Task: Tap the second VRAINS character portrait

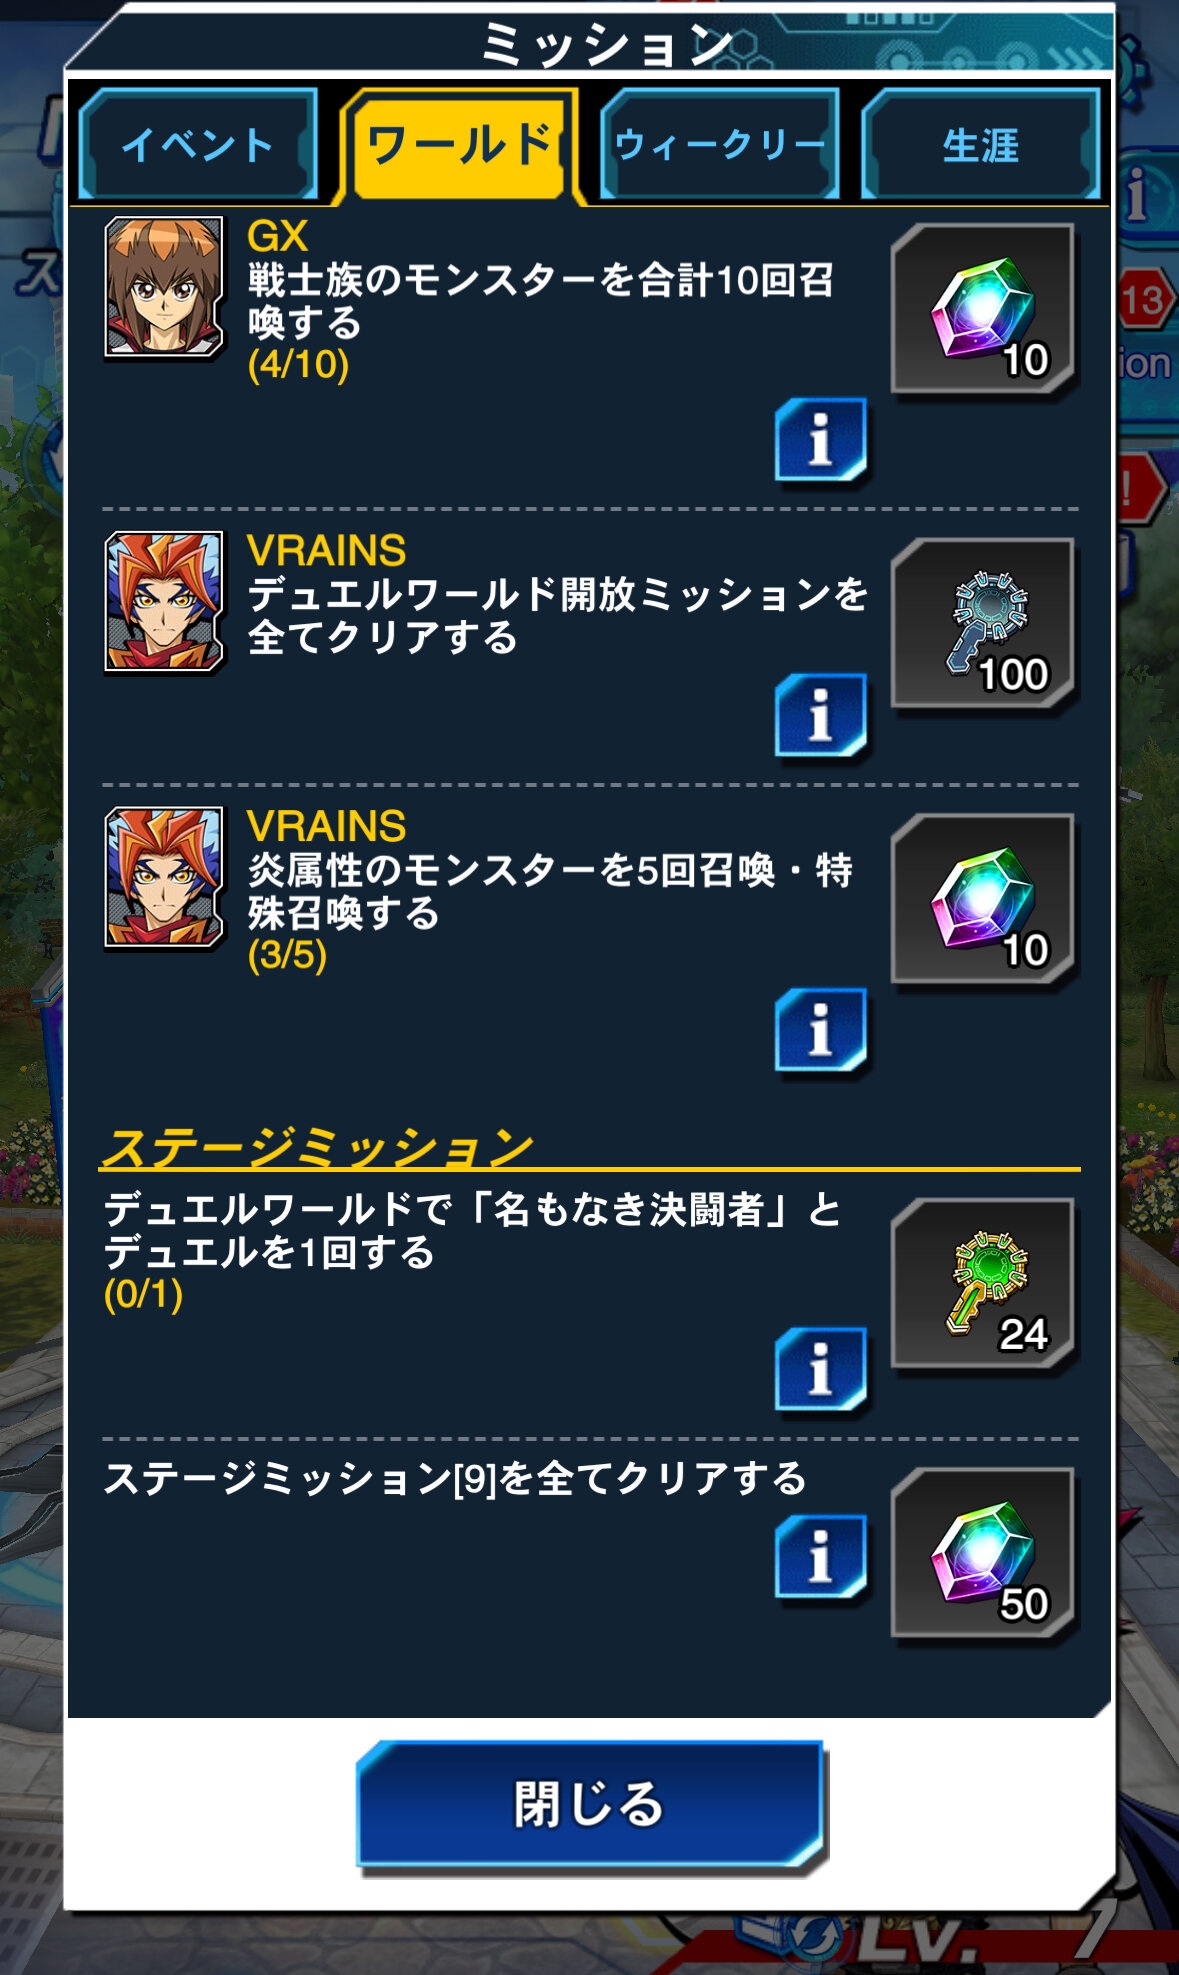Action: 164,877
